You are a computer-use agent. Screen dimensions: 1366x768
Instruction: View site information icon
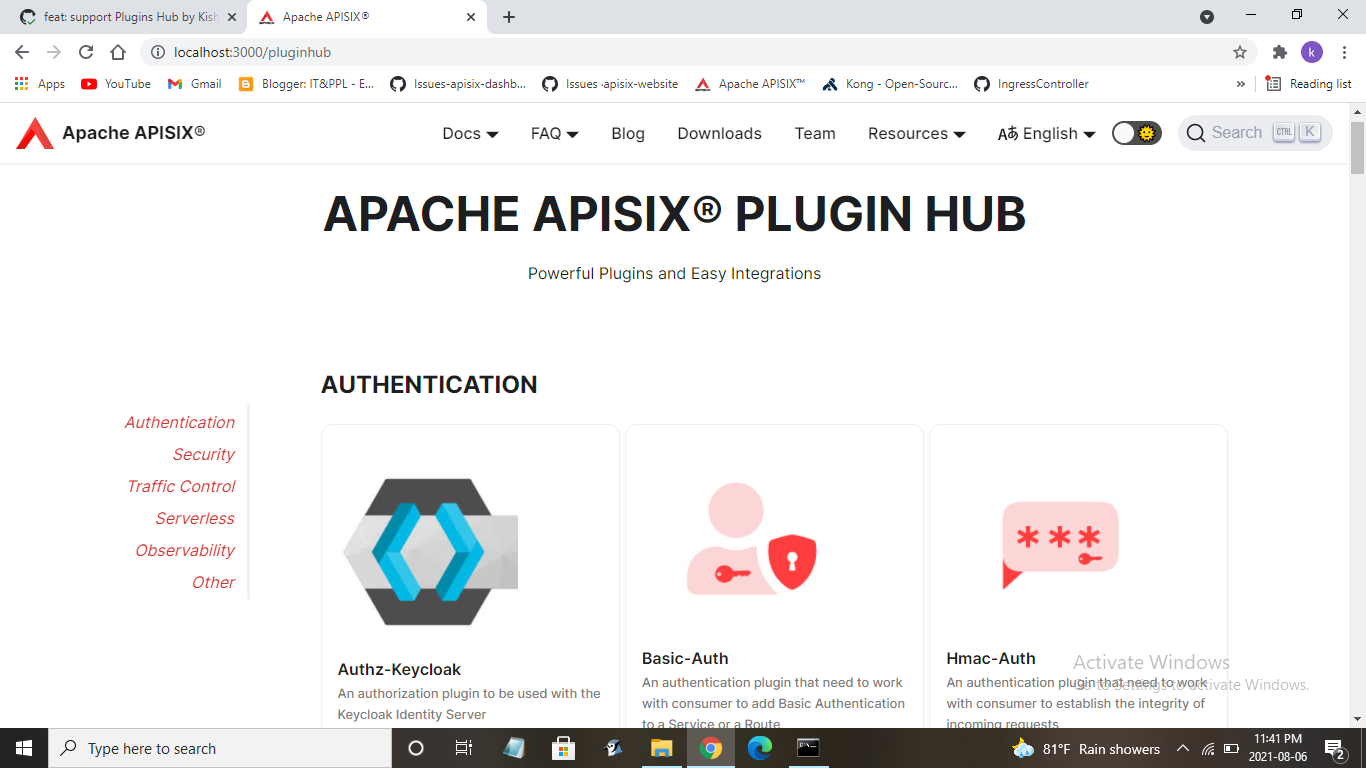click(157, 52)
